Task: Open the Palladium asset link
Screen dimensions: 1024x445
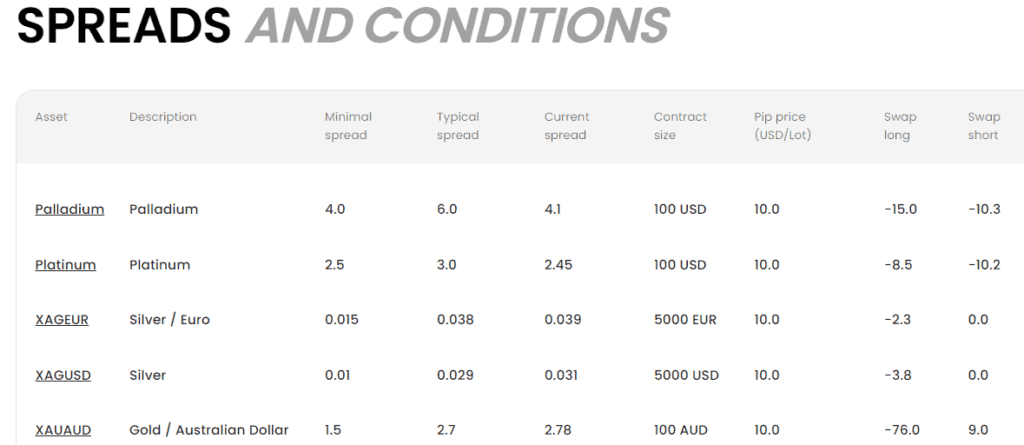Action: point(69,209)
